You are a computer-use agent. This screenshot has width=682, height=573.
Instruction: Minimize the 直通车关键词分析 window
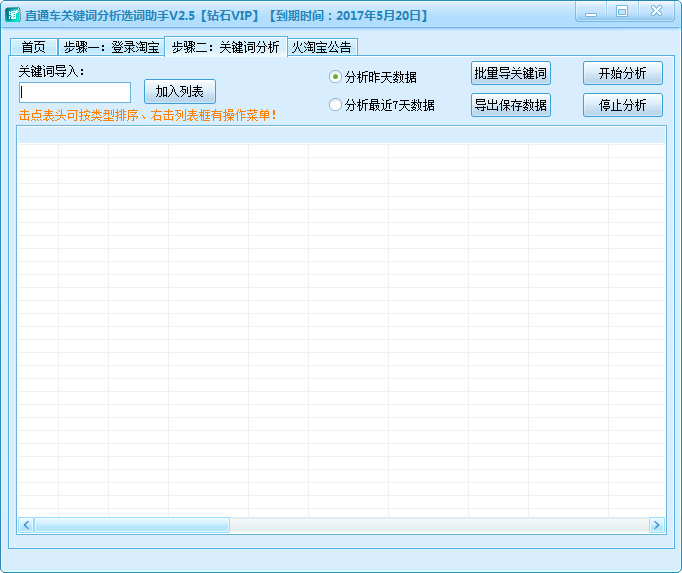(x=592, y=11)
